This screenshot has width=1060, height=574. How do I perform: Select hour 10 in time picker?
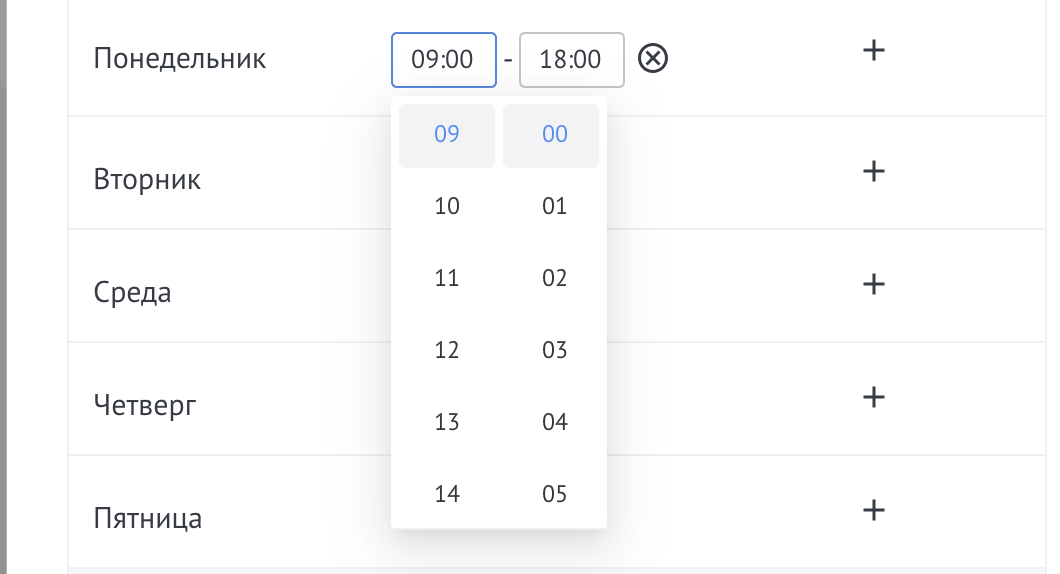pos(447,207)
